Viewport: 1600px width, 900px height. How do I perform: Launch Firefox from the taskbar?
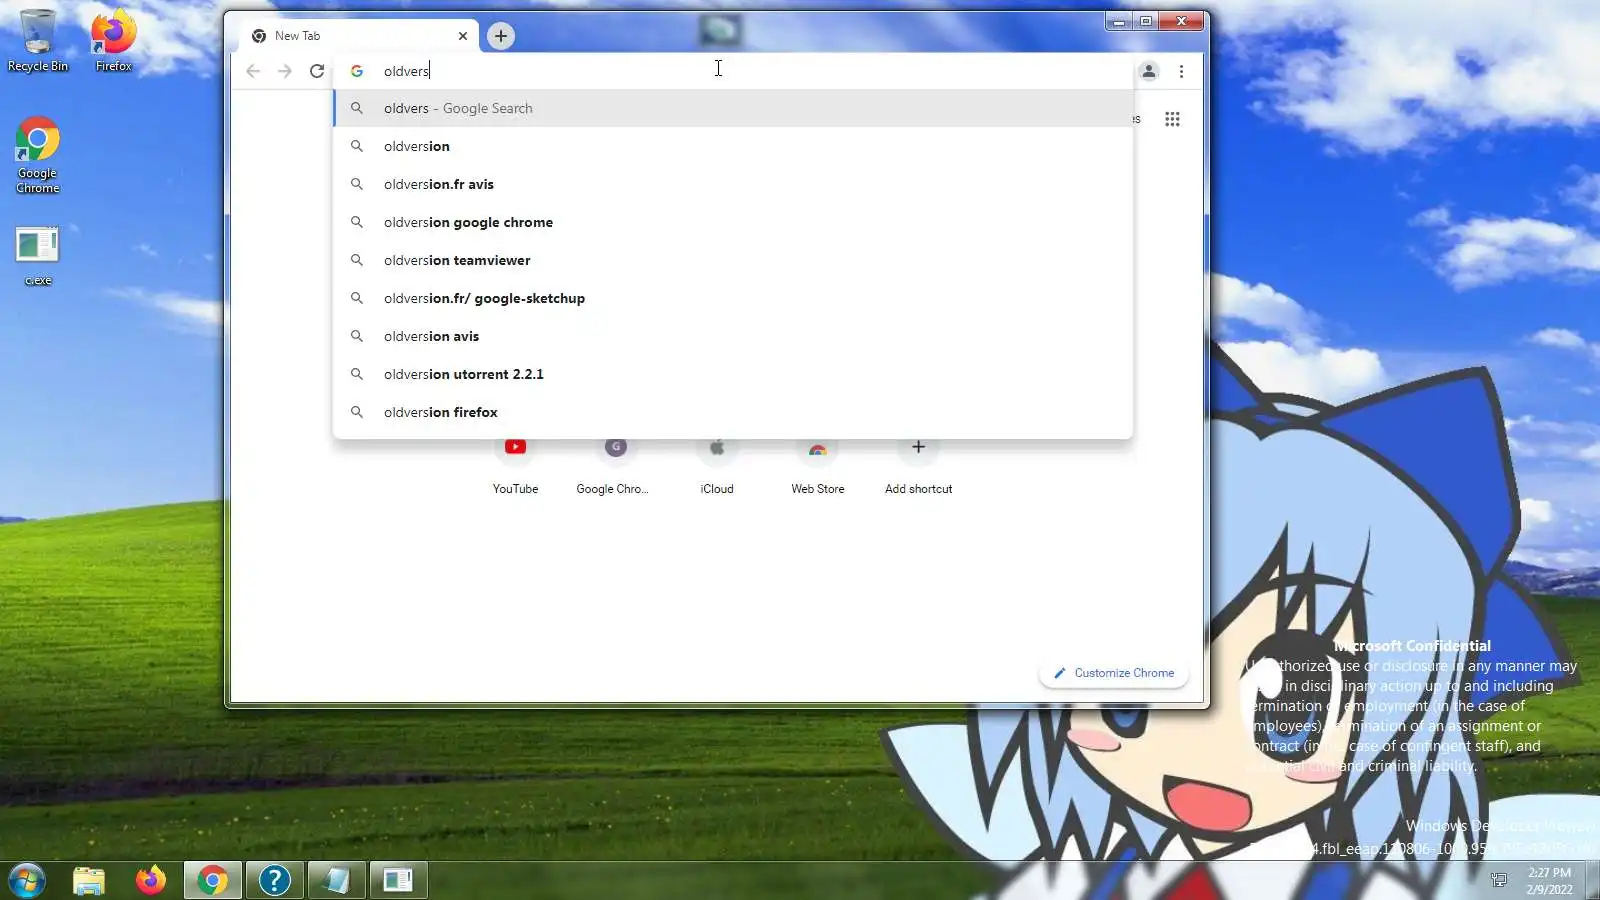click(151, 880)
